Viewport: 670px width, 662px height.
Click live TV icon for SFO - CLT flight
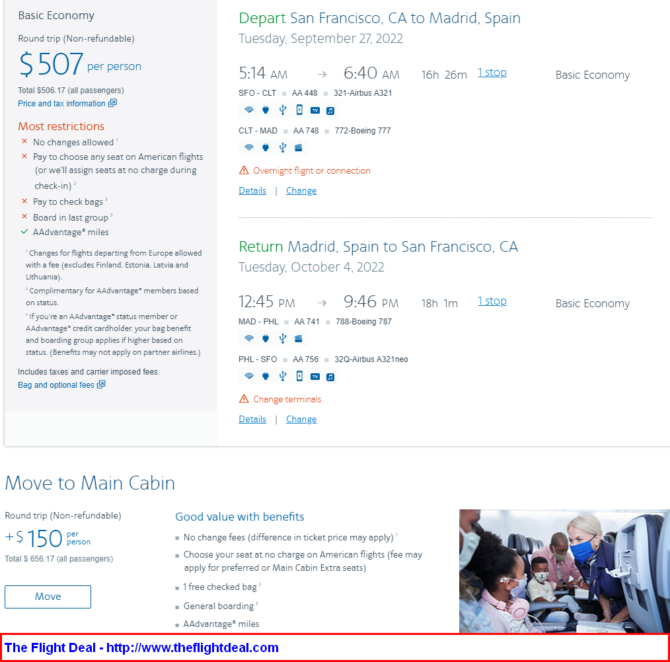click(315, 111)
